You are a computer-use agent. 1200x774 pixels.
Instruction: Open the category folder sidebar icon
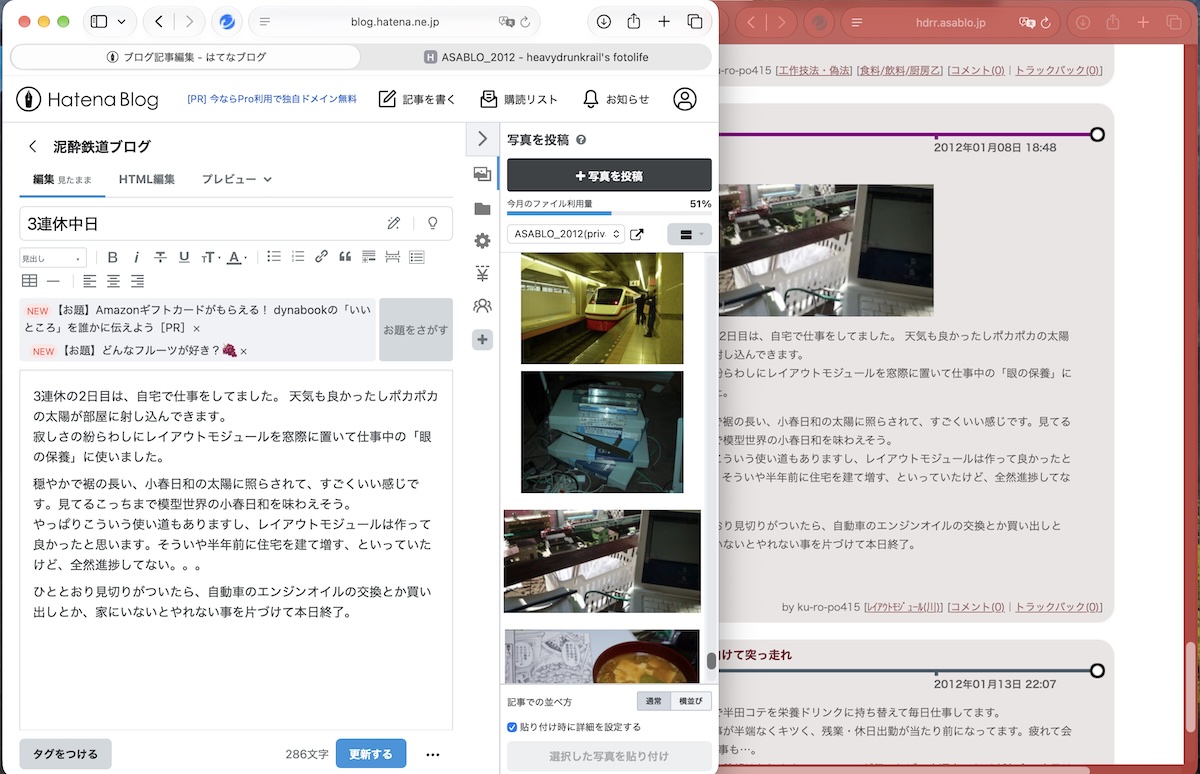[482, 208]
